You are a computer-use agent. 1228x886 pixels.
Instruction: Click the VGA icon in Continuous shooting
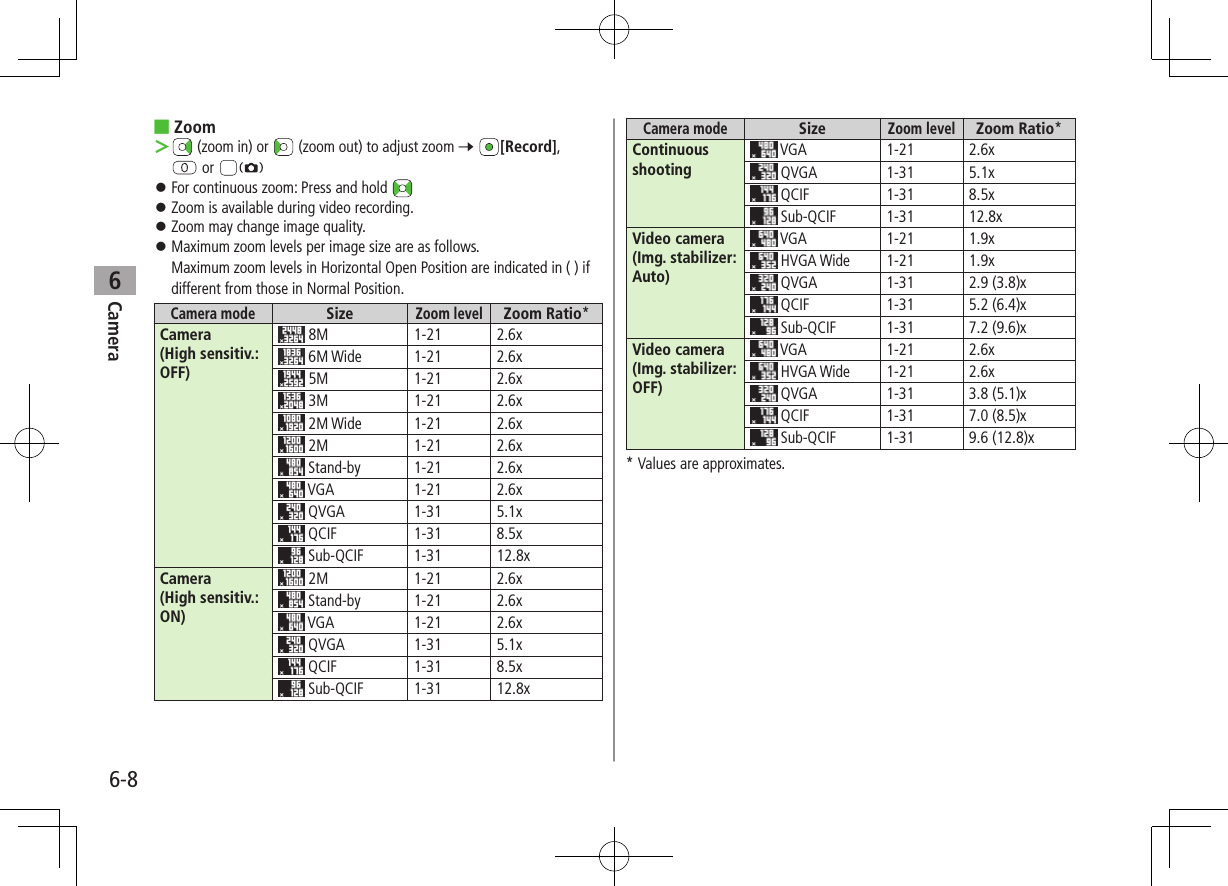763,150
